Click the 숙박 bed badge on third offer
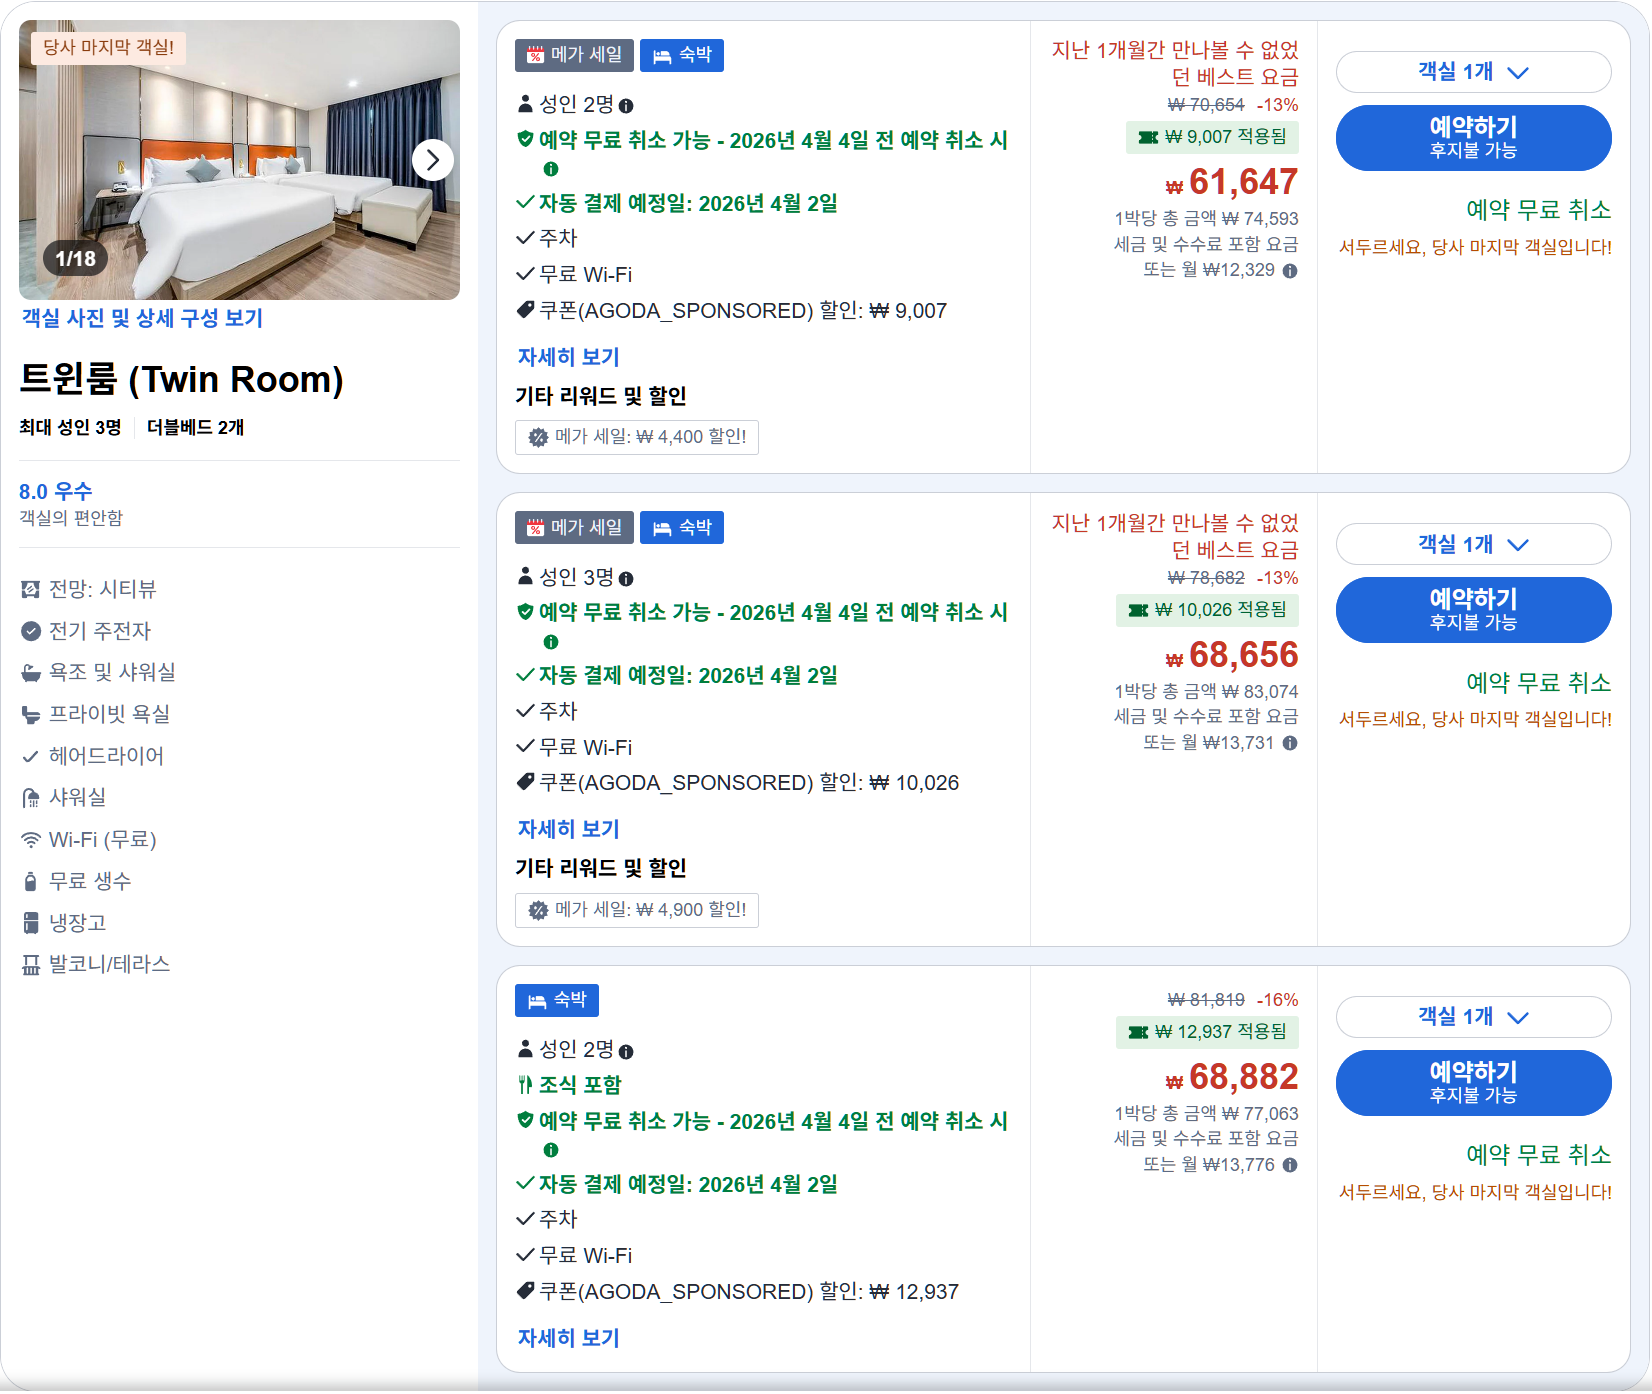The height and width of the screenshot is (1394, 1652). pos(557,1000)
